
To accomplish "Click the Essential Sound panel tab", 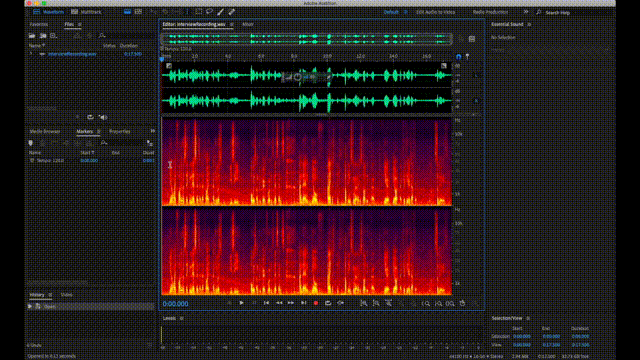I will click(507, 24).
